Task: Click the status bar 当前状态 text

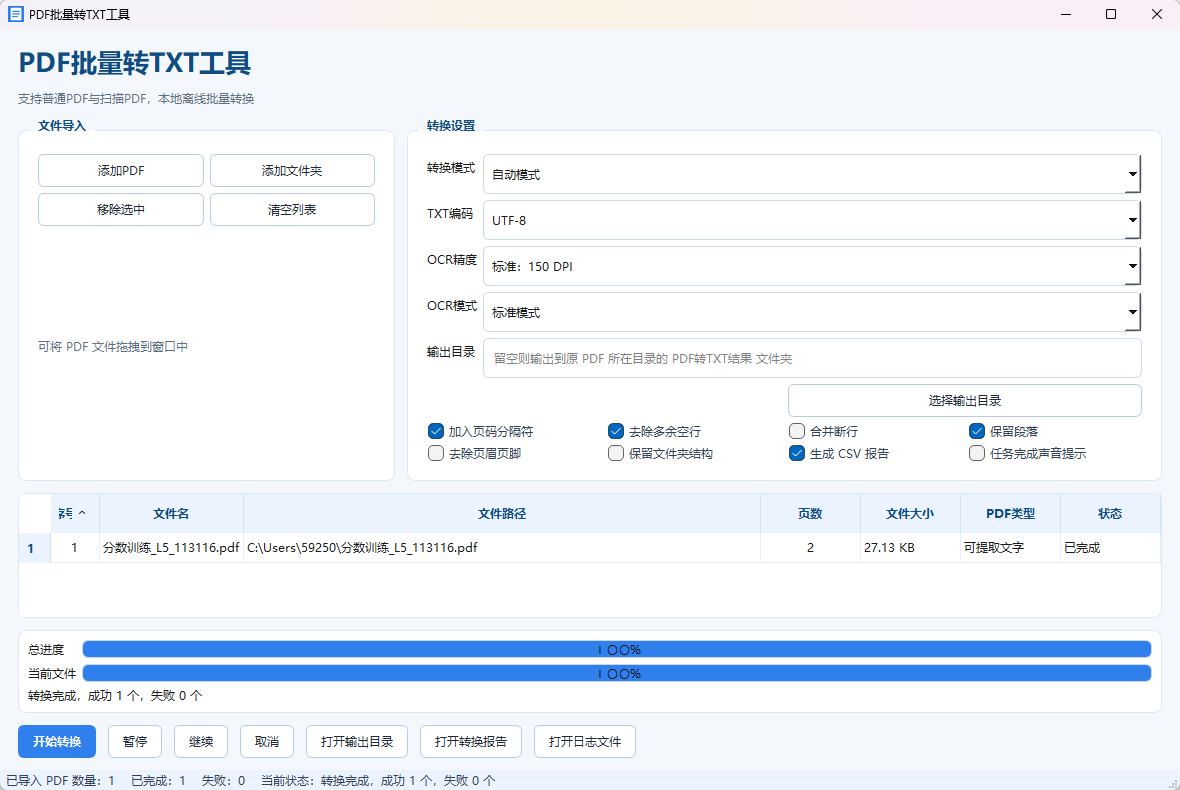Action: pos(379,781)
